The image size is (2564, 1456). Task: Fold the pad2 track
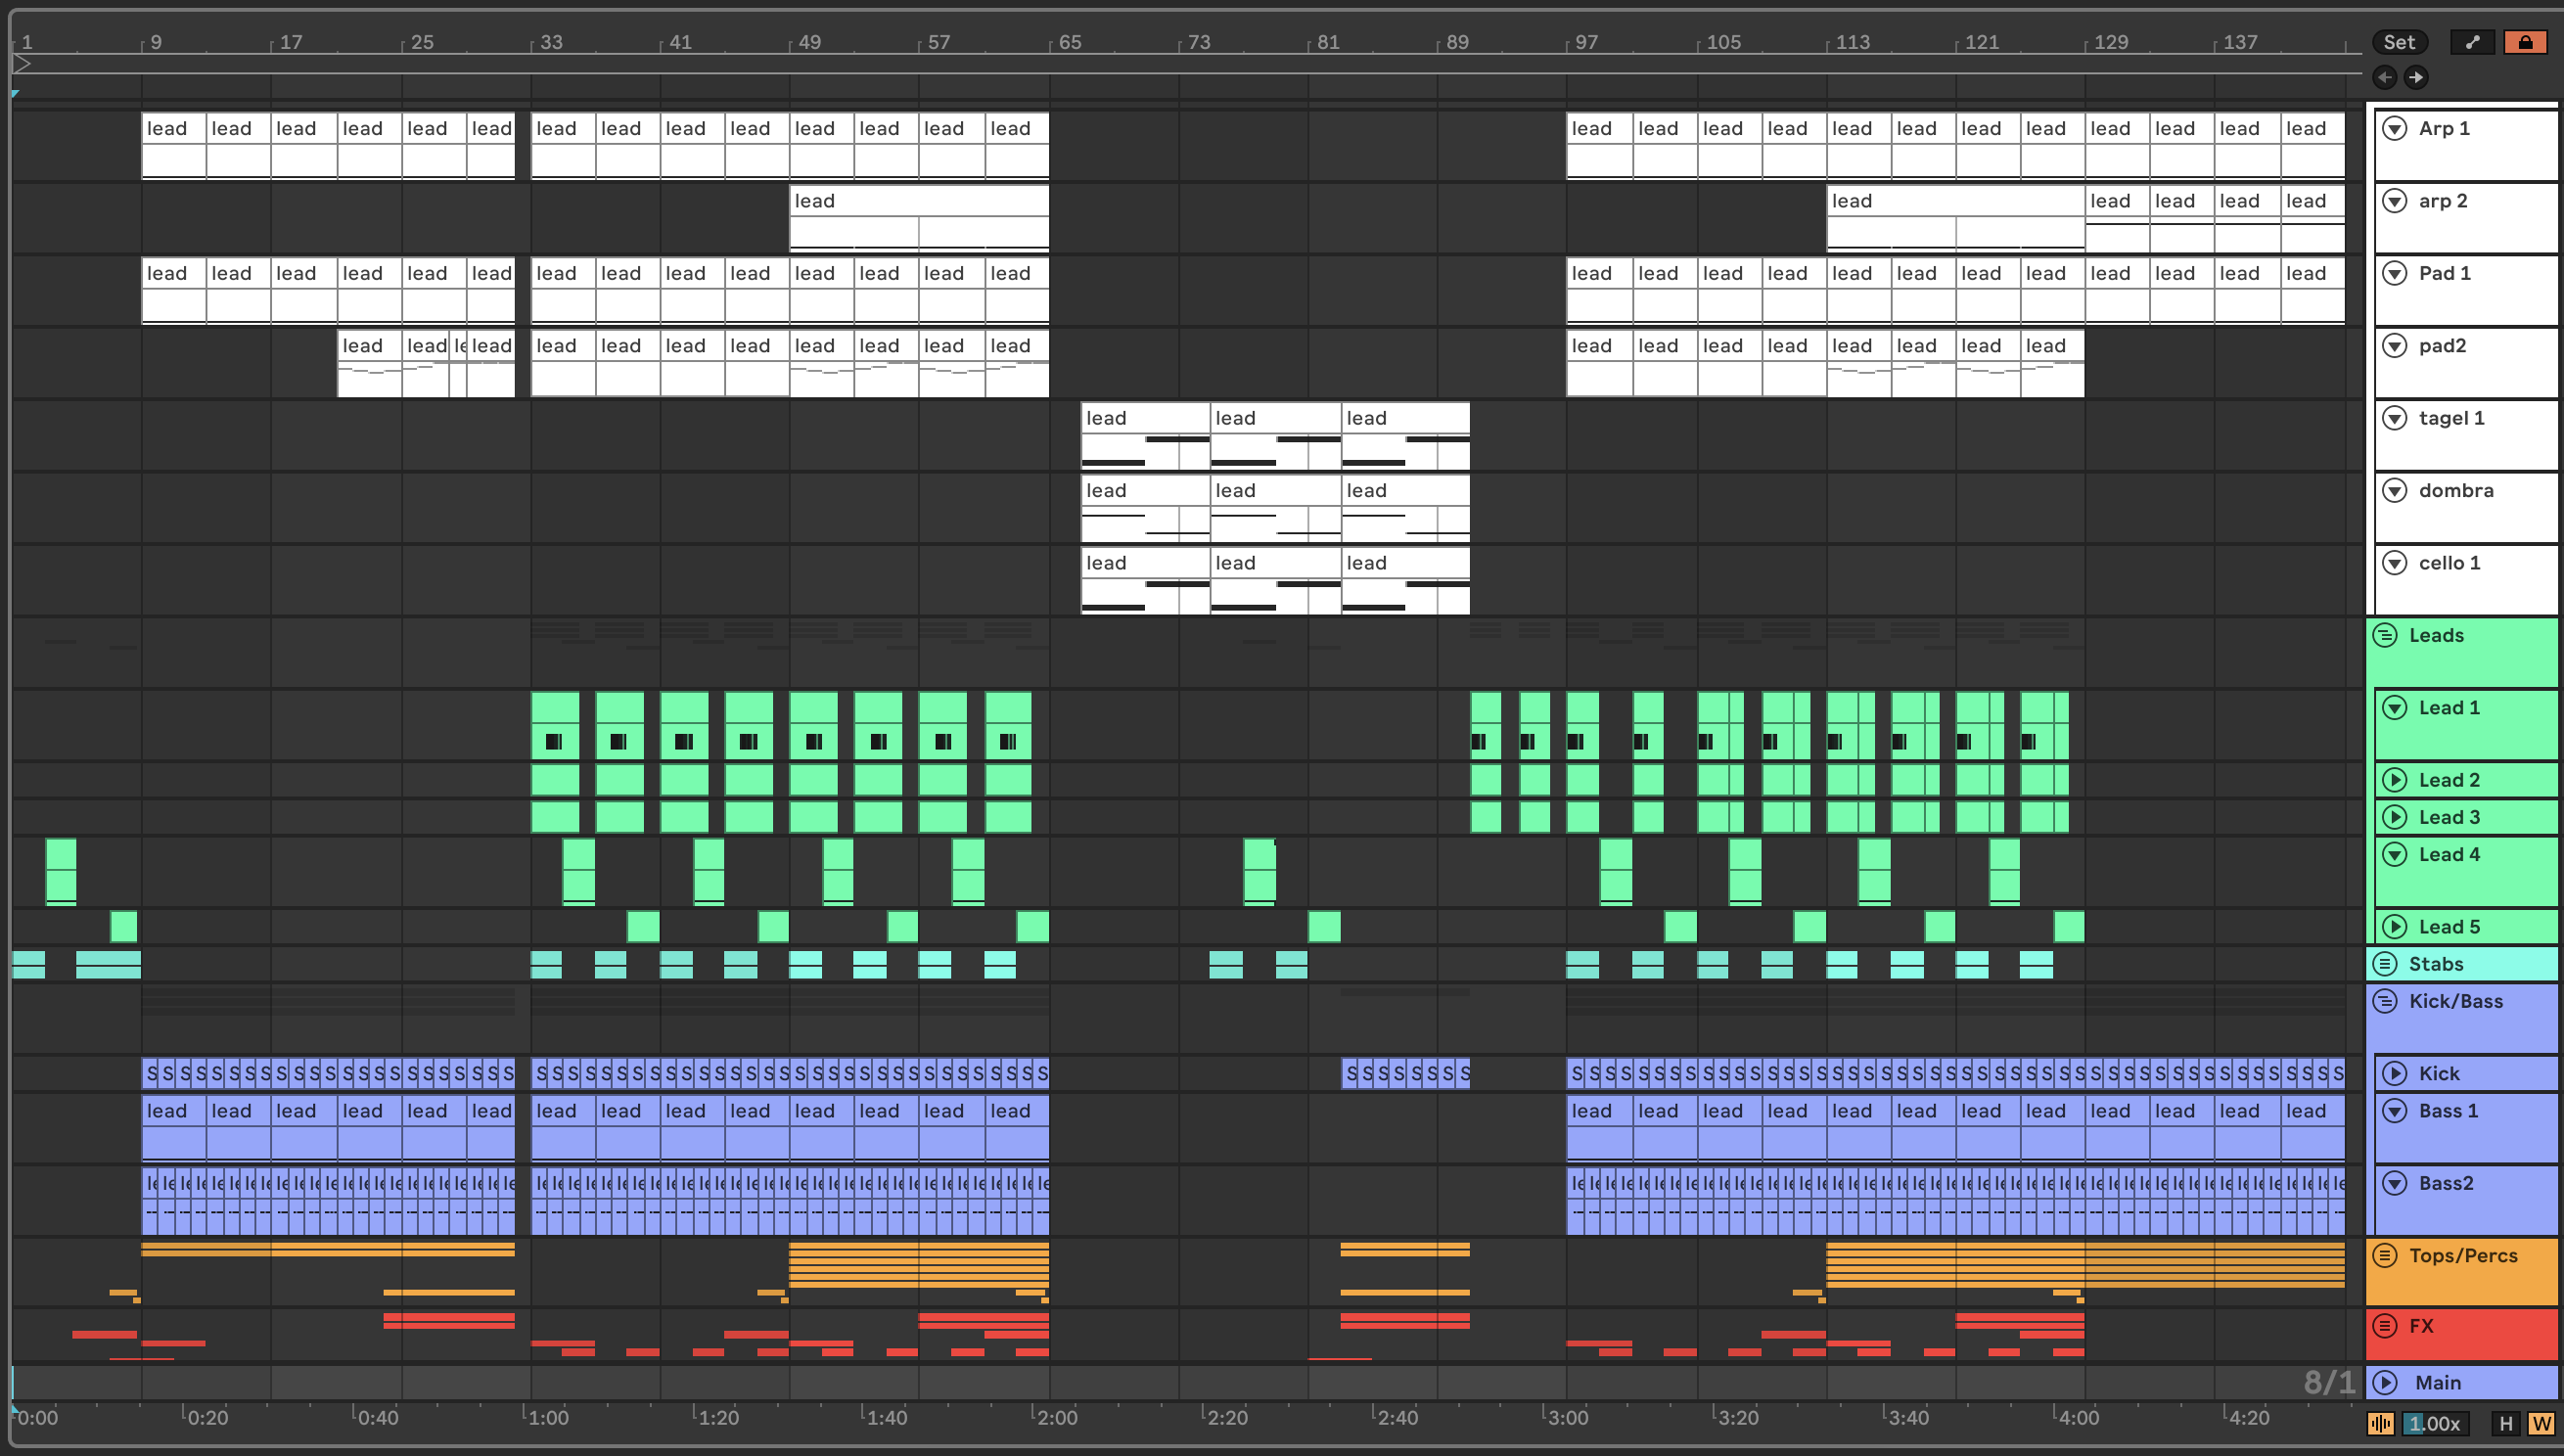point(2394,346)
